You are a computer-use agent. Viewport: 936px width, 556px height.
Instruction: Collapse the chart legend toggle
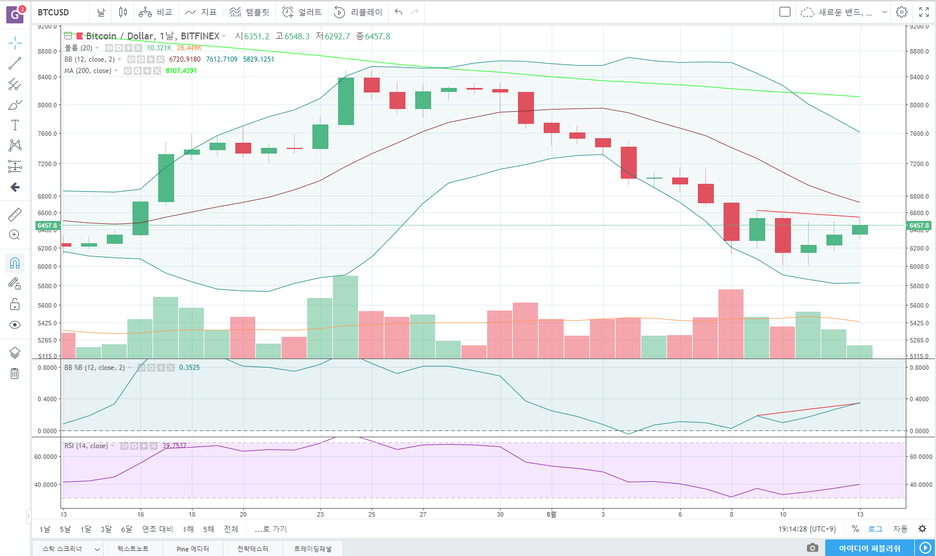[68, 36]
